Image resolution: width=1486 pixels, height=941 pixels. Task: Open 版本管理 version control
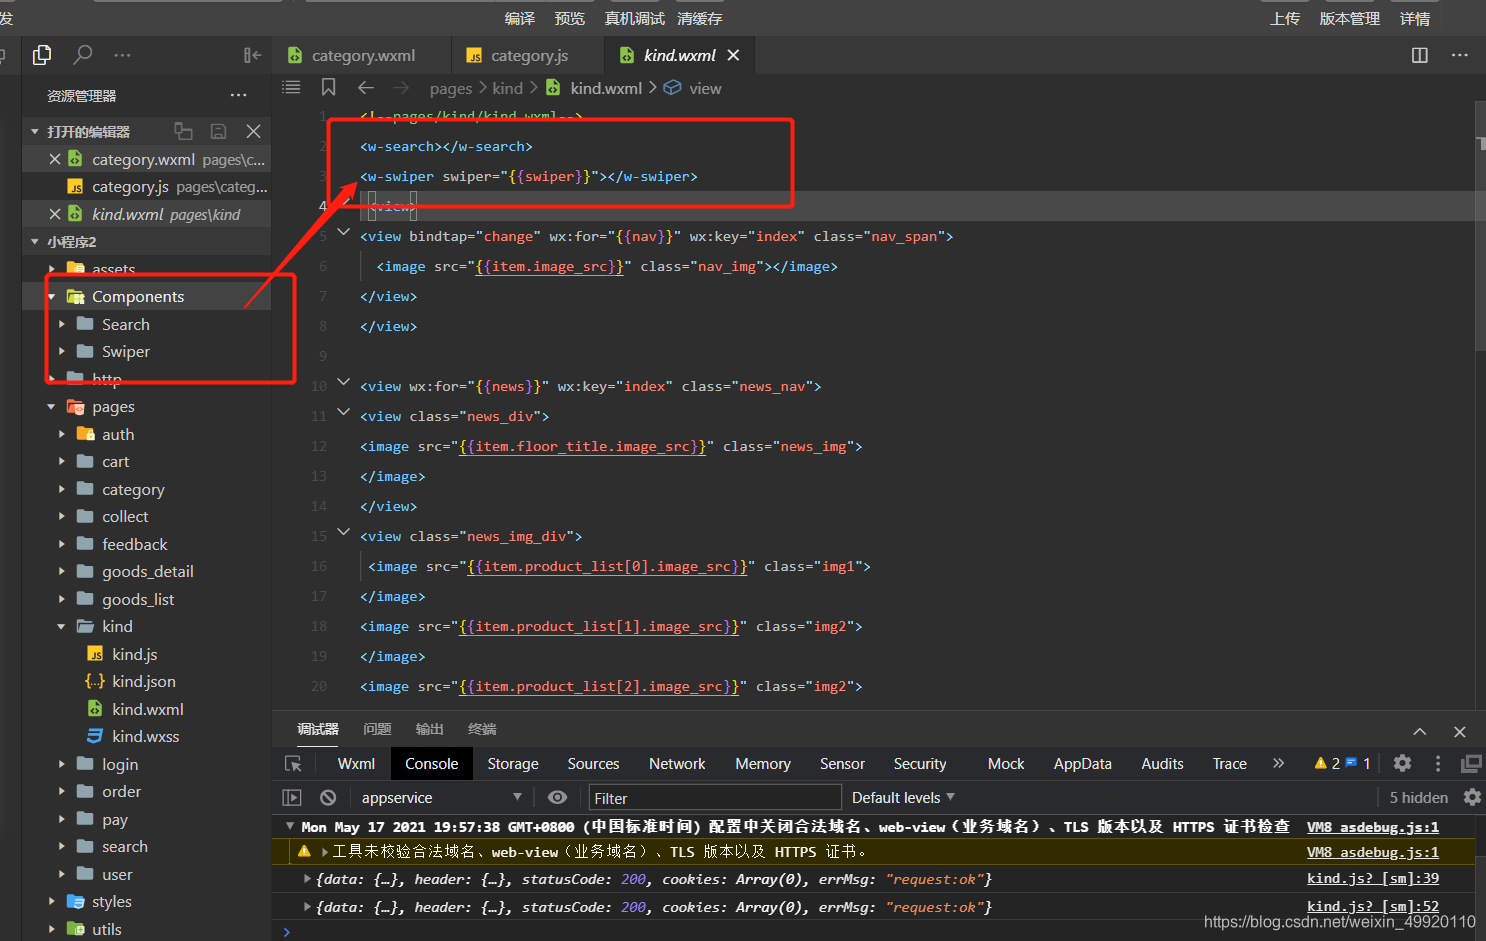pos(1350,19)
